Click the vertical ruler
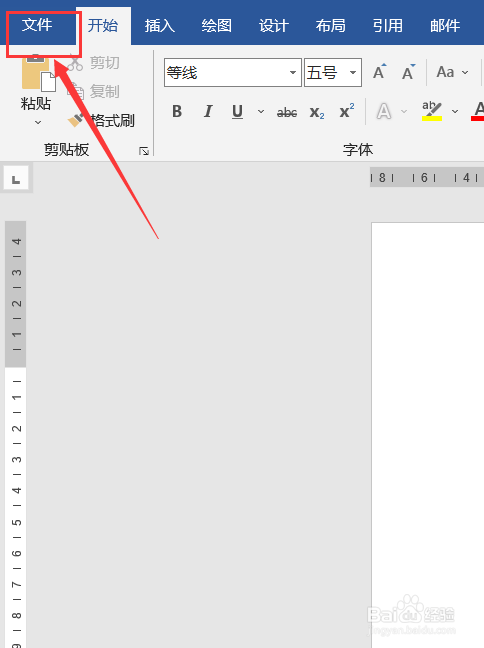484x648 pixels. [16, 434]
